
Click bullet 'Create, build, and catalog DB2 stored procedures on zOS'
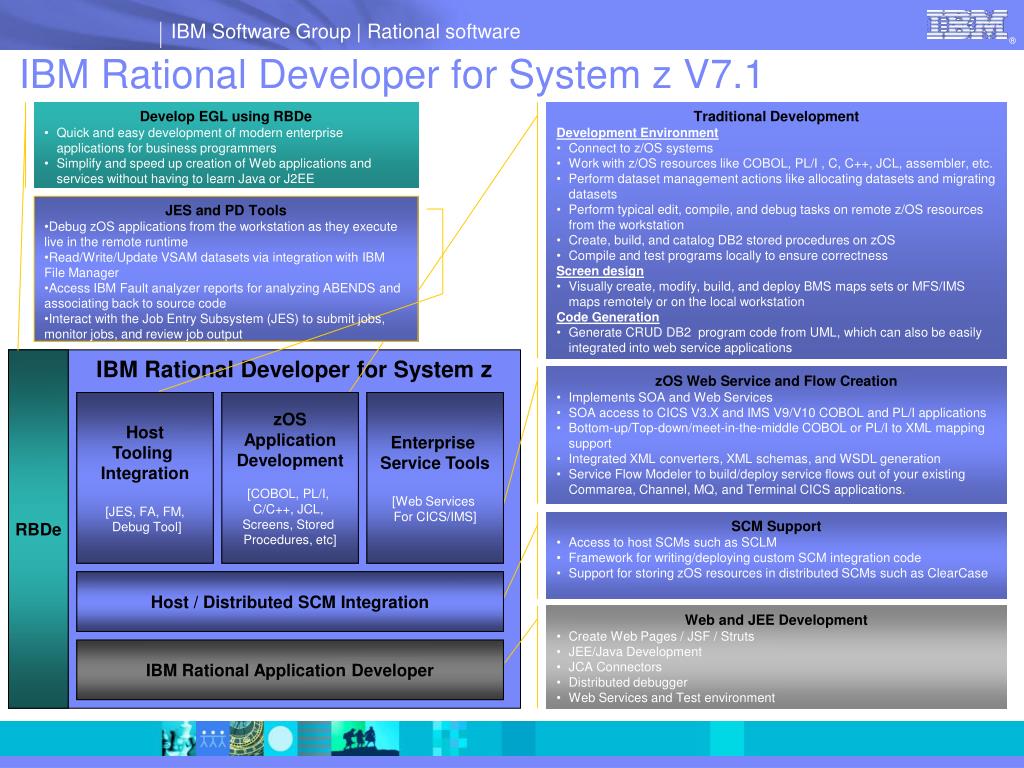click(731, 240)
